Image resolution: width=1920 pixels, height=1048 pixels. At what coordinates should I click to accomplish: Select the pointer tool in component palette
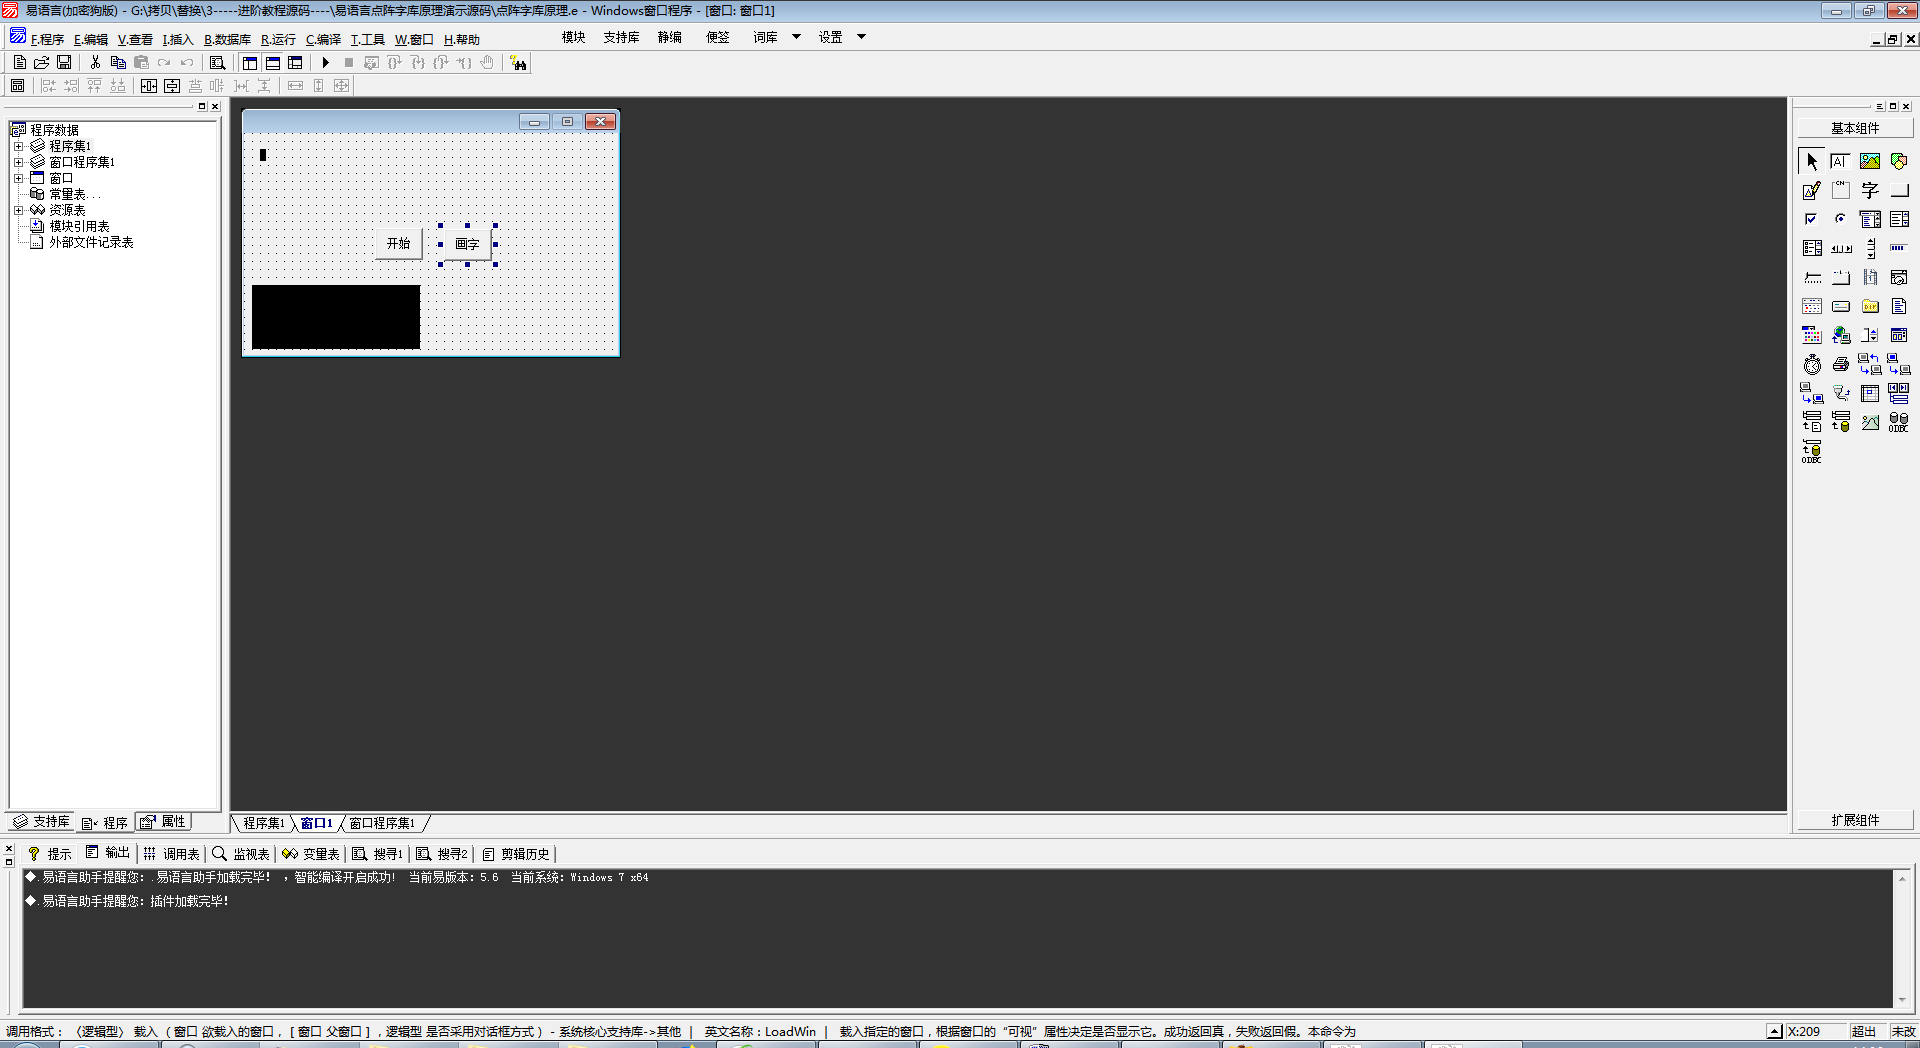tap(1812, 161)
